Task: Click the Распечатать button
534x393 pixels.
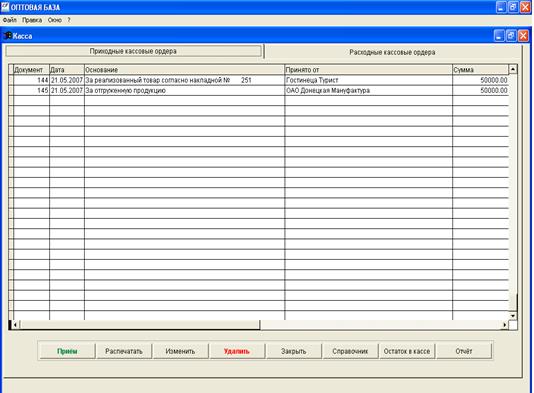Action: (124, 351)
